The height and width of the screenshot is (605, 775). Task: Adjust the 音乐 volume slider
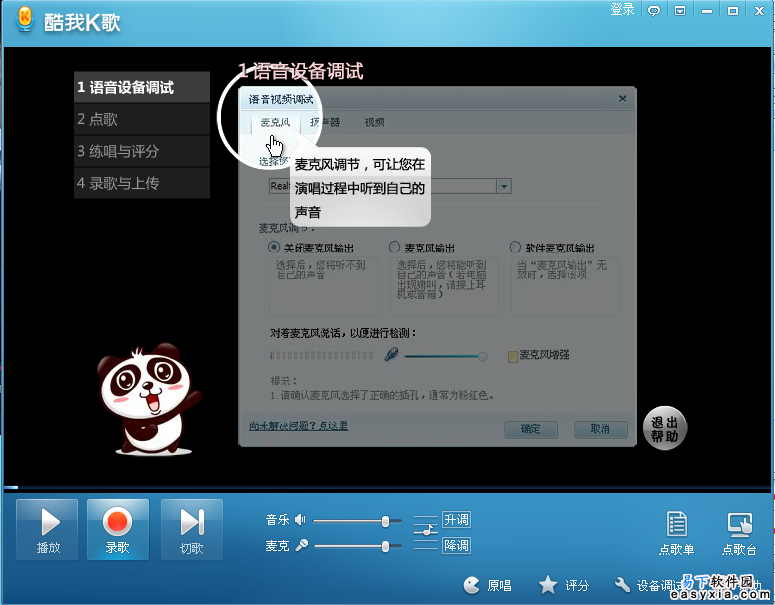click(357, 521)
